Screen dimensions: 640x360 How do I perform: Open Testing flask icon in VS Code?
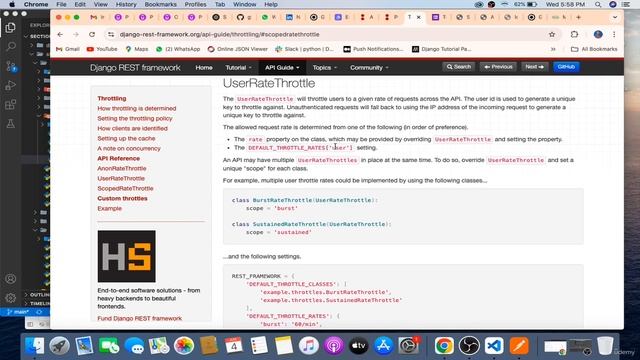point(11,124)
